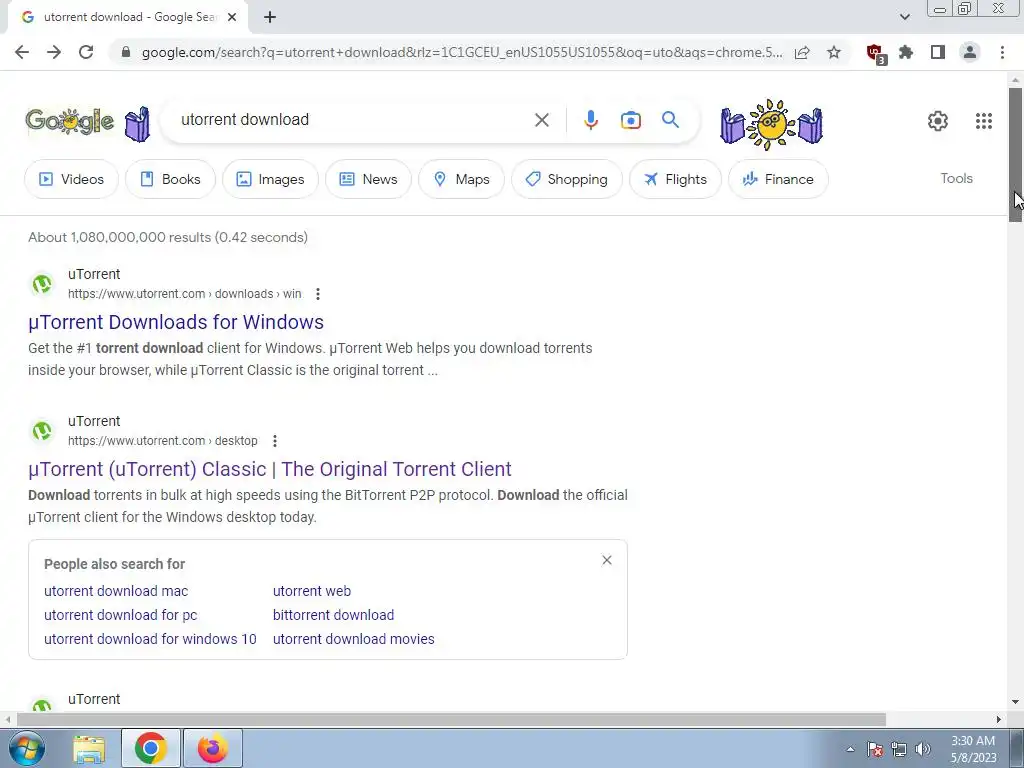Image resolution: width=1024 pixels, height=768 pixels.
Task: Open options for the desktop result
Action: (x=275, y=441)
